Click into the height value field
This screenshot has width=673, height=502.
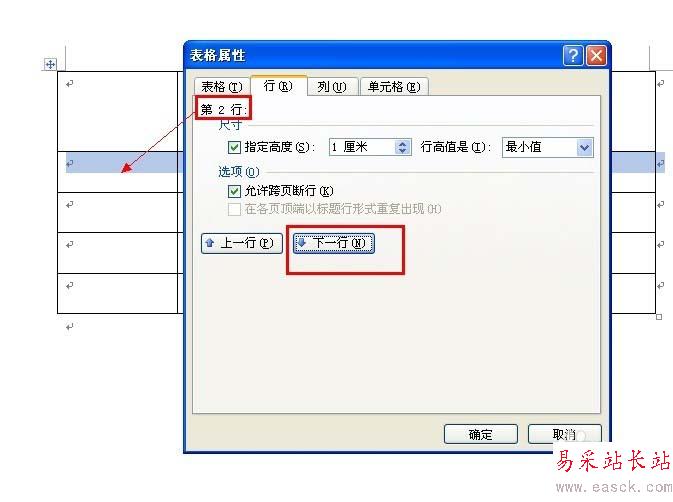[x=362, y=147]
